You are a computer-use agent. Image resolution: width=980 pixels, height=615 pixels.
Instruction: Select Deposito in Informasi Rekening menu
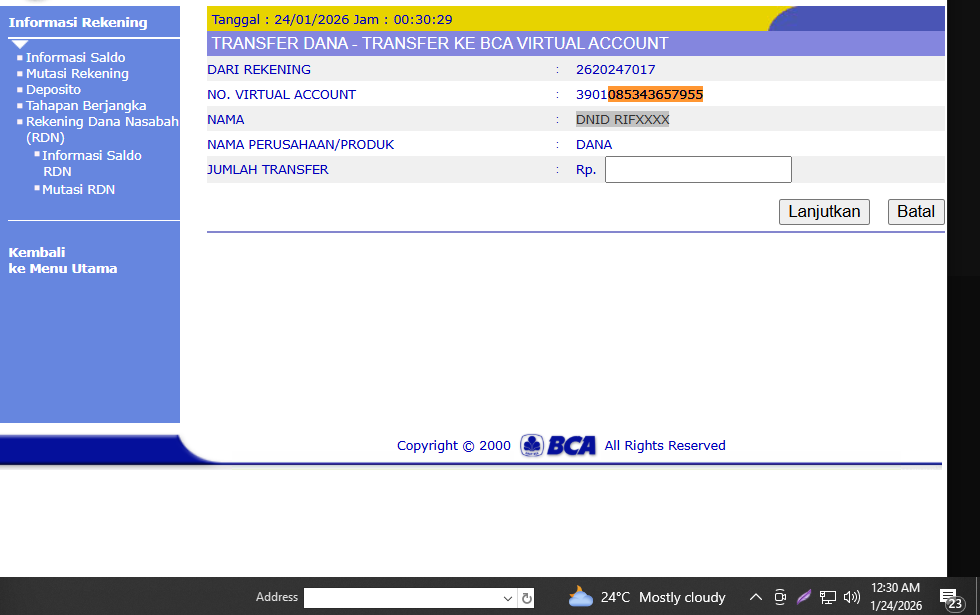click(53, 89)
